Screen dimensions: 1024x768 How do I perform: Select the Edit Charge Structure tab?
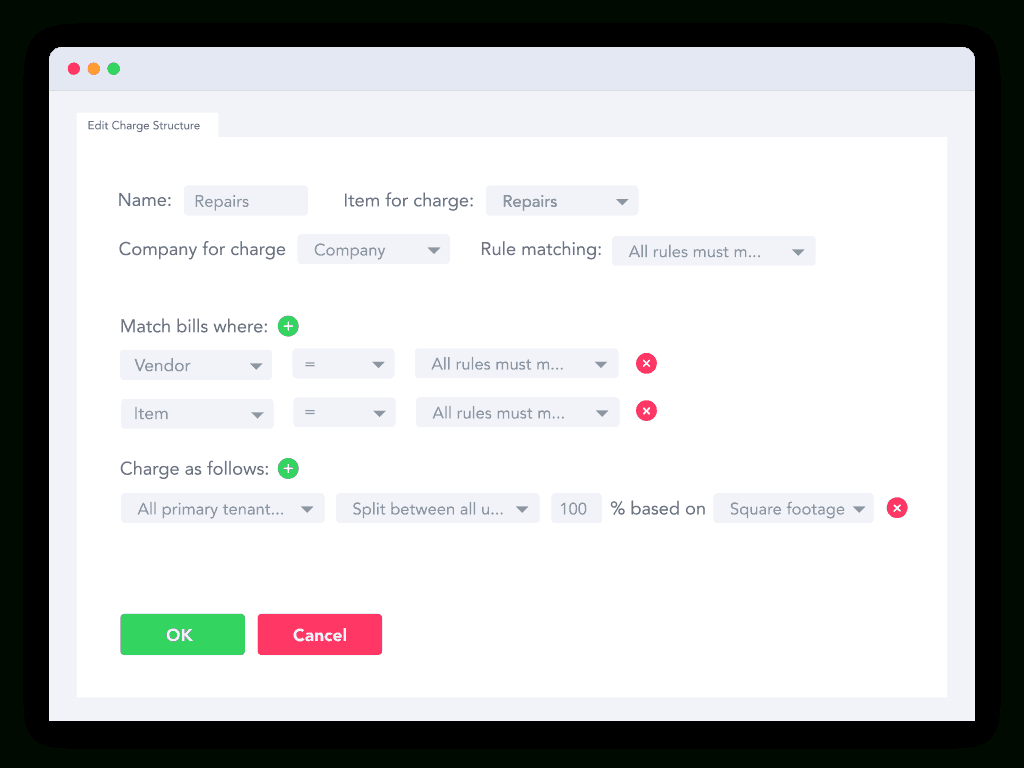coord(147,125)
